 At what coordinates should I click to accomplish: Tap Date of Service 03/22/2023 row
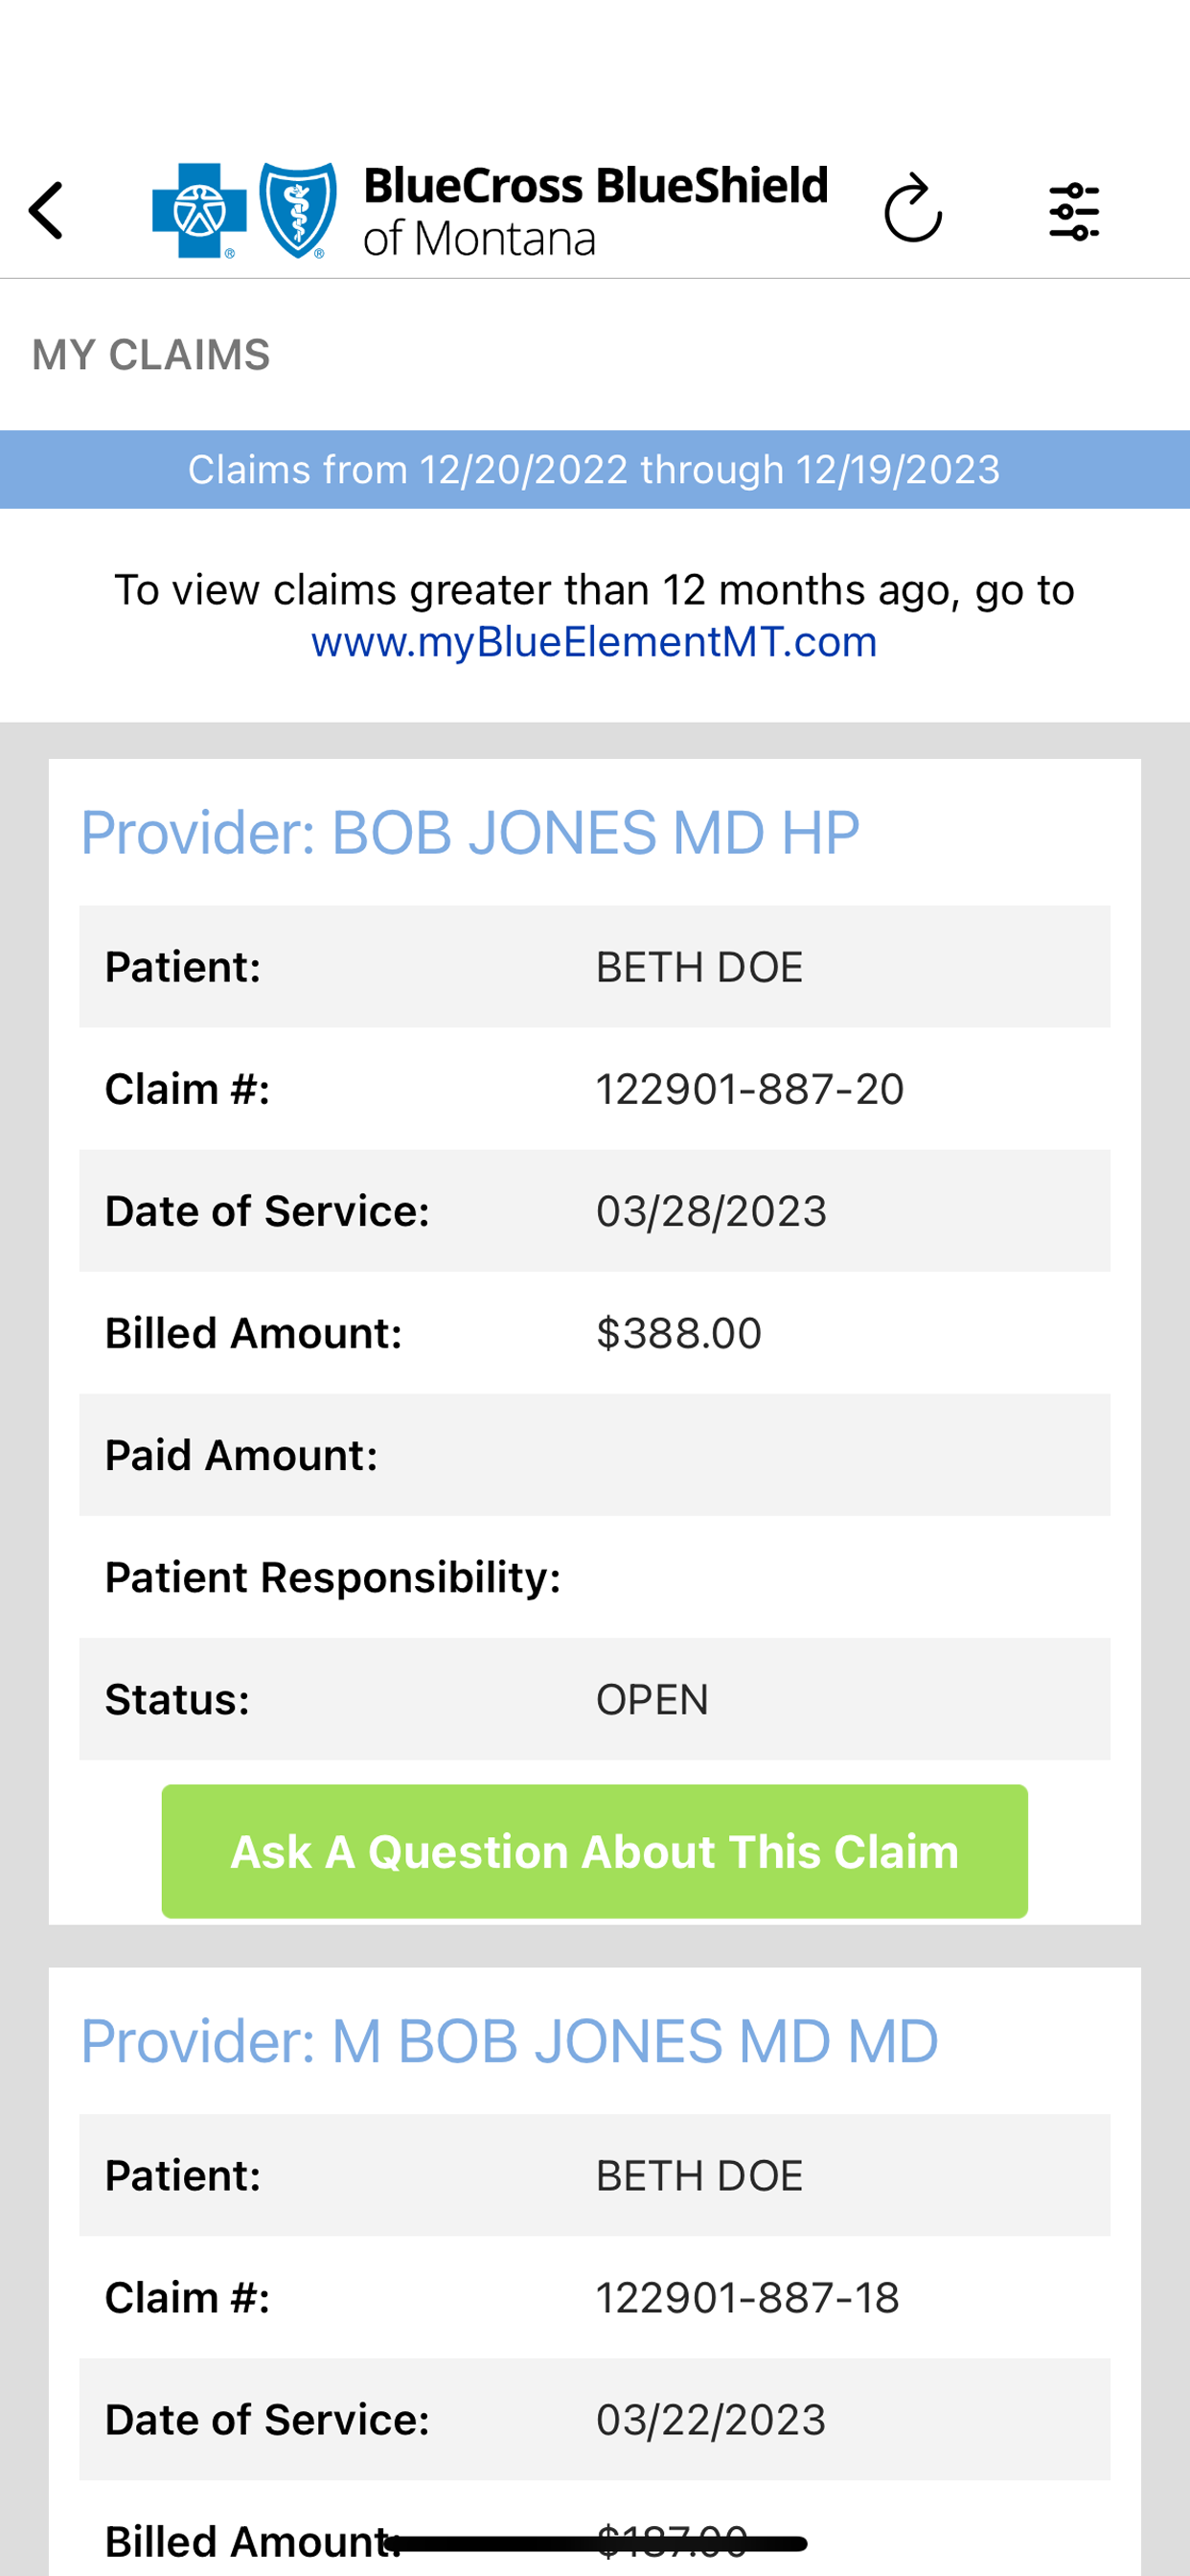[595, 2420]
